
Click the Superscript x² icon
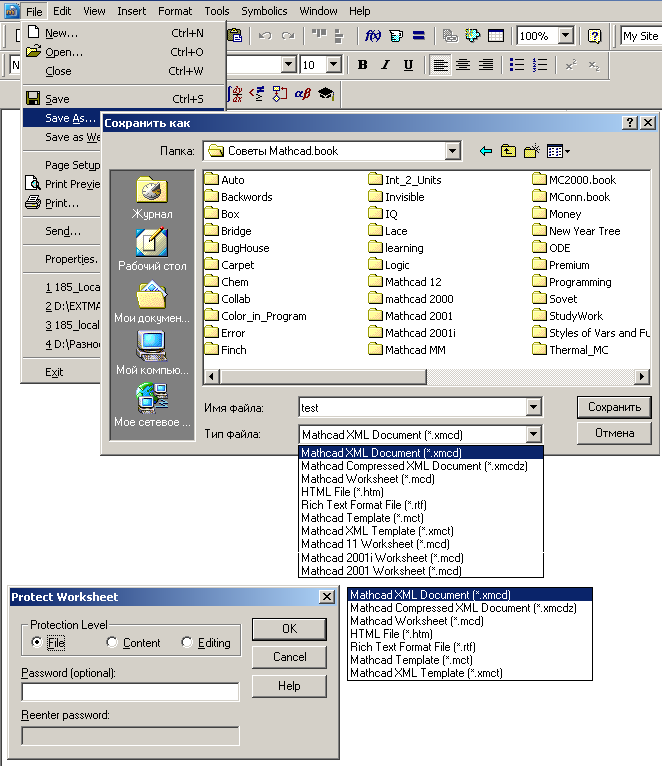coord(571,65)
